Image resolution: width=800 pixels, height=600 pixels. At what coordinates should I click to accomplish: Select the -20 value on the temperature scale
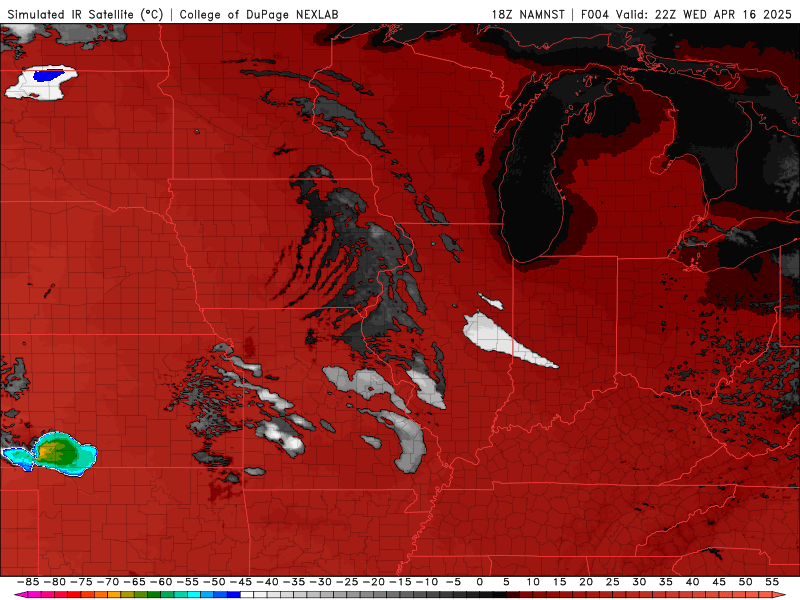click(x=373, y=582)
